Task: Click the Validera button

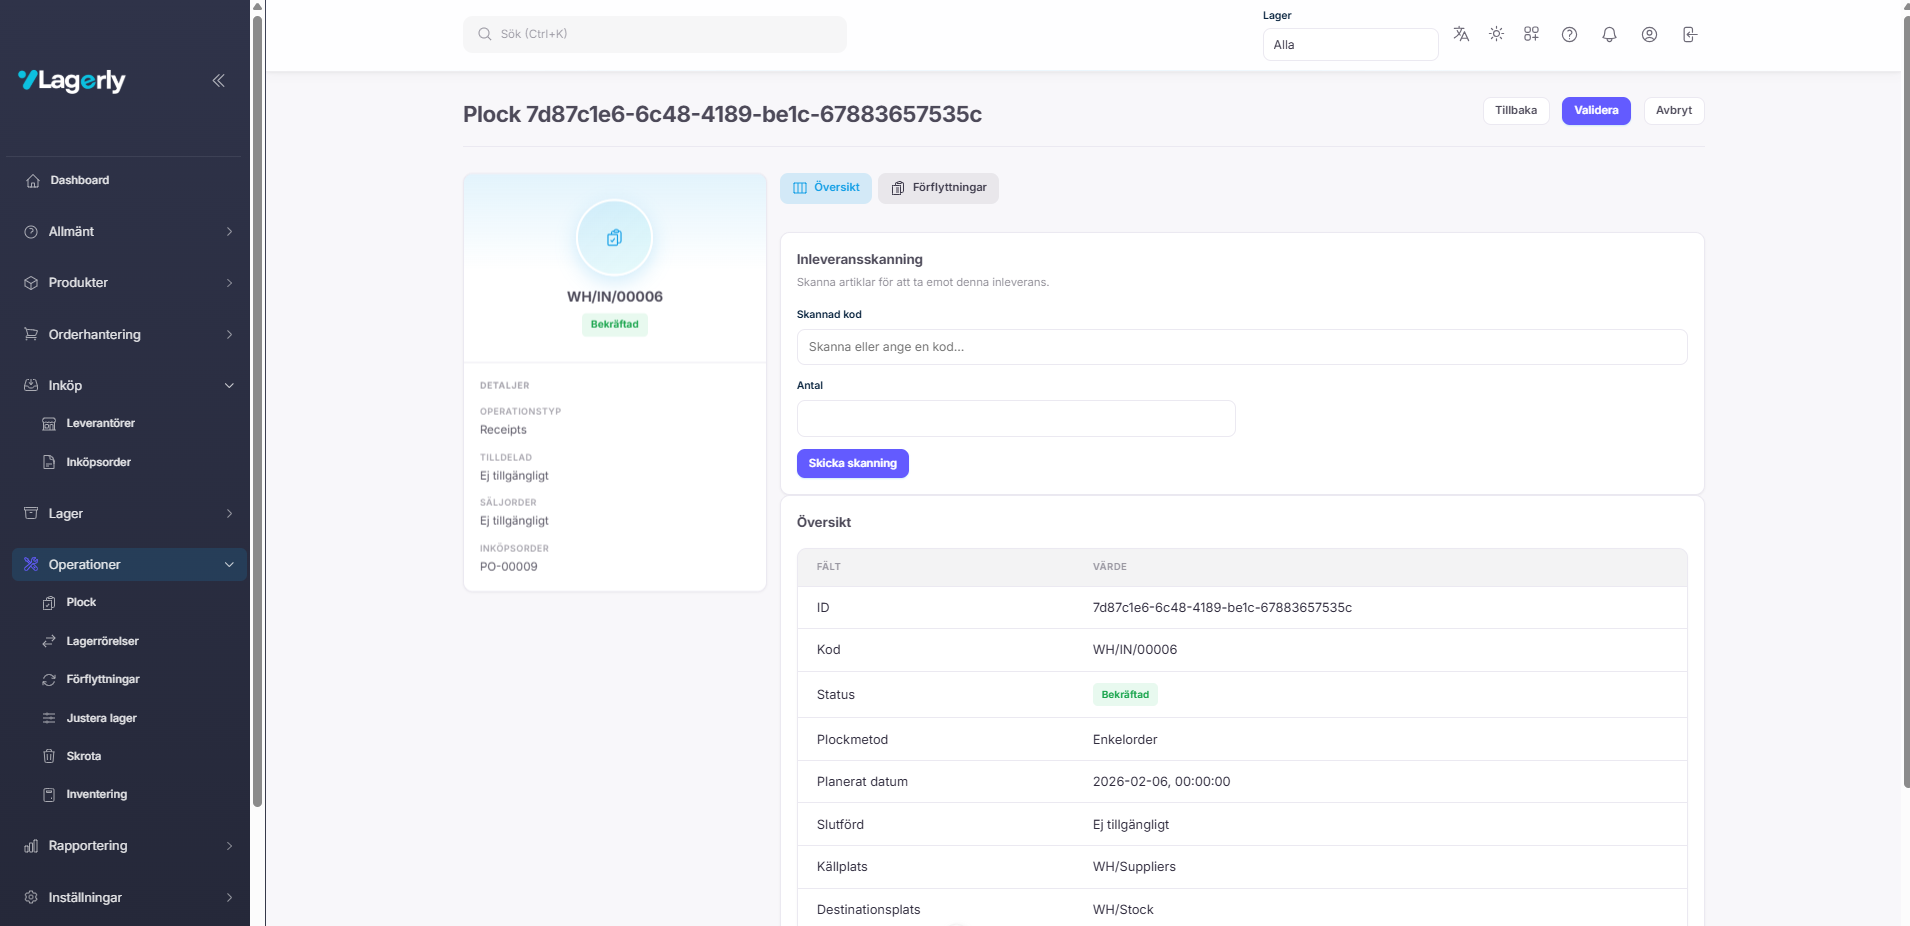Action: (x=1595, y=111)
